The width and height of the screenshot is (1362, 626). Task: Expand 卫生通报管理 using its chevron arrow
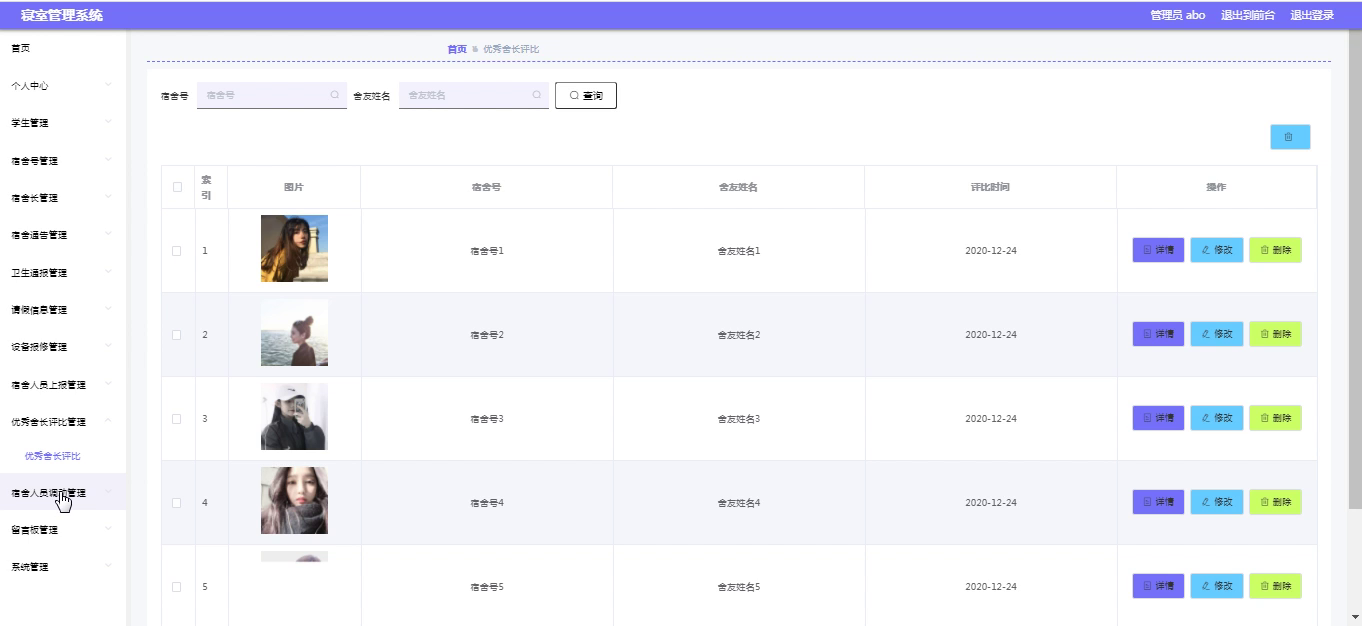(108, 272)
